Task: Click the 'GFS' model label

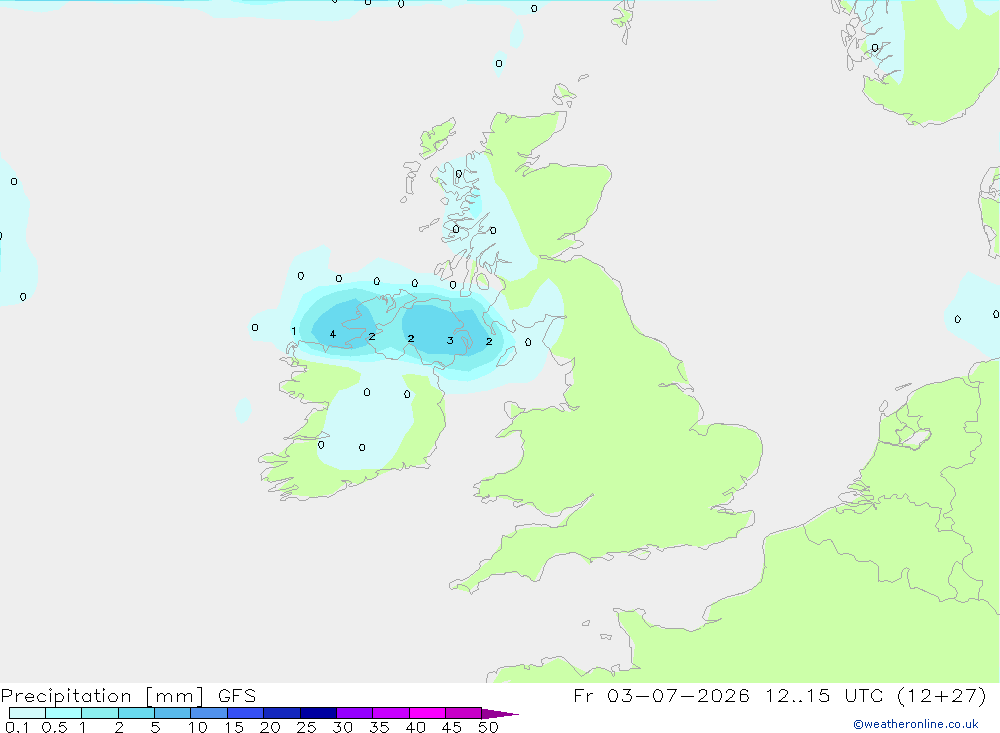Action: point(237,696)
